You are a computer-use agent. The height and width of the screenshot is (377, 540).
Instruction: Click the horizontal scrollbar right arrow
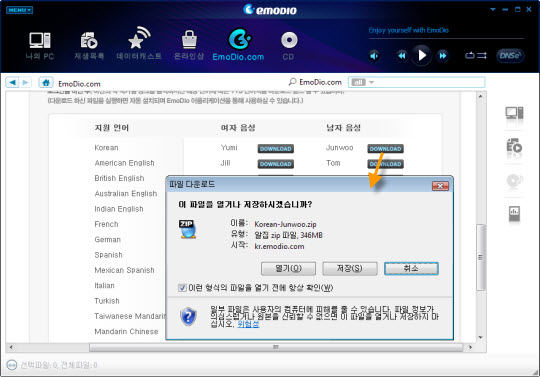[x=470, y=347]
